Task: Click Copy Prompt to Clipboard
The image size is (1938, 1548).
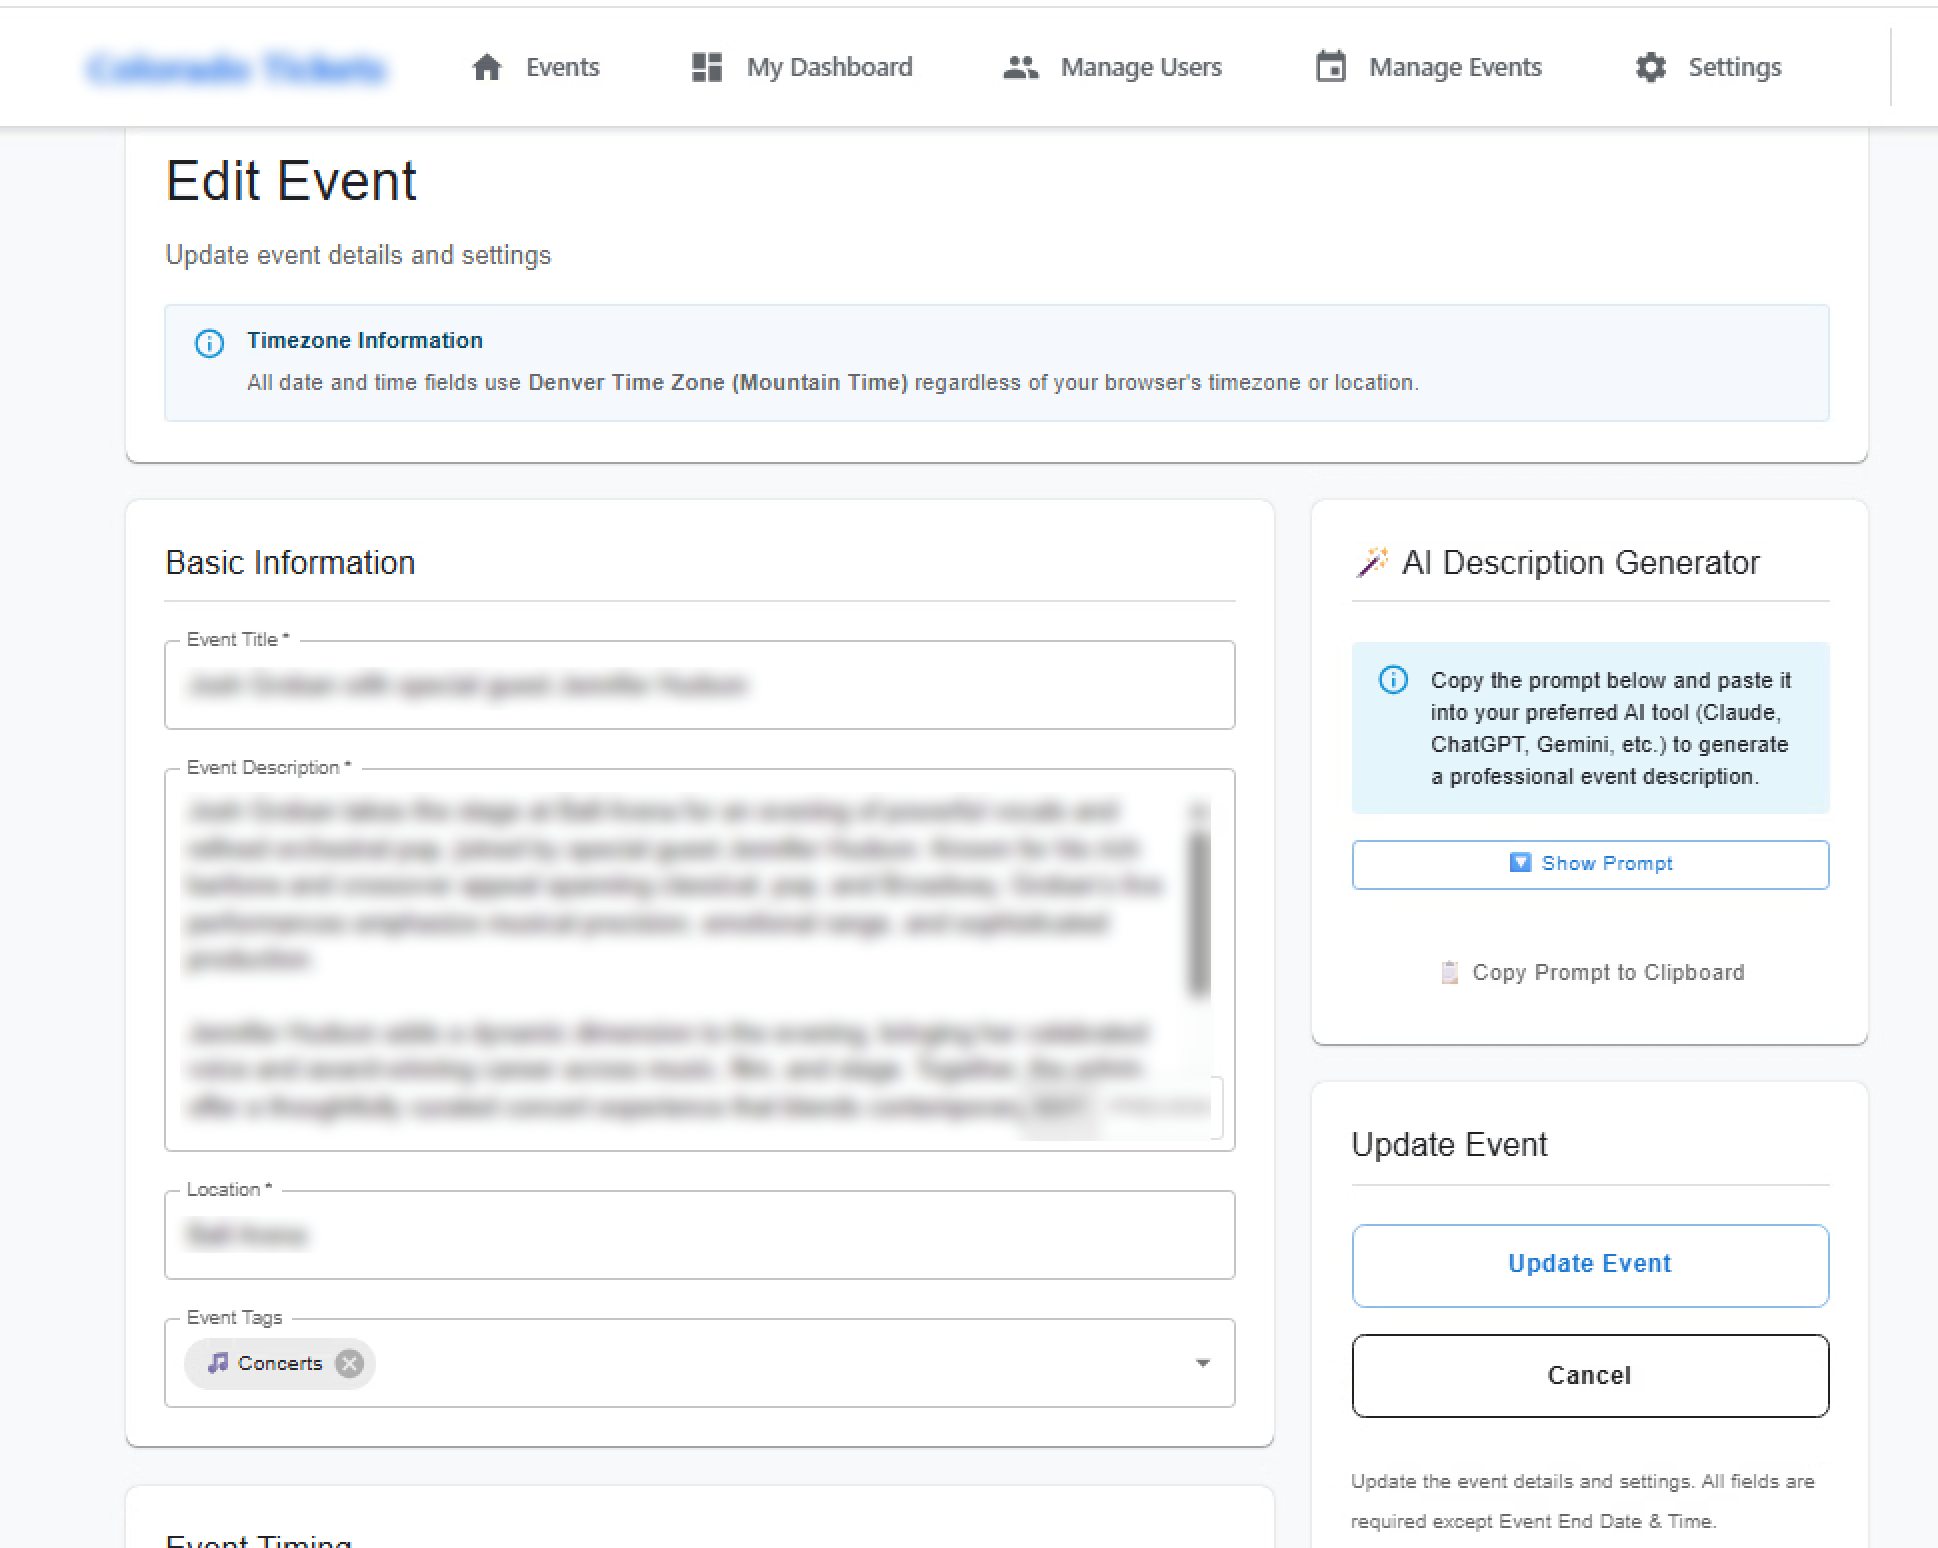Action: click(1590, 971)
